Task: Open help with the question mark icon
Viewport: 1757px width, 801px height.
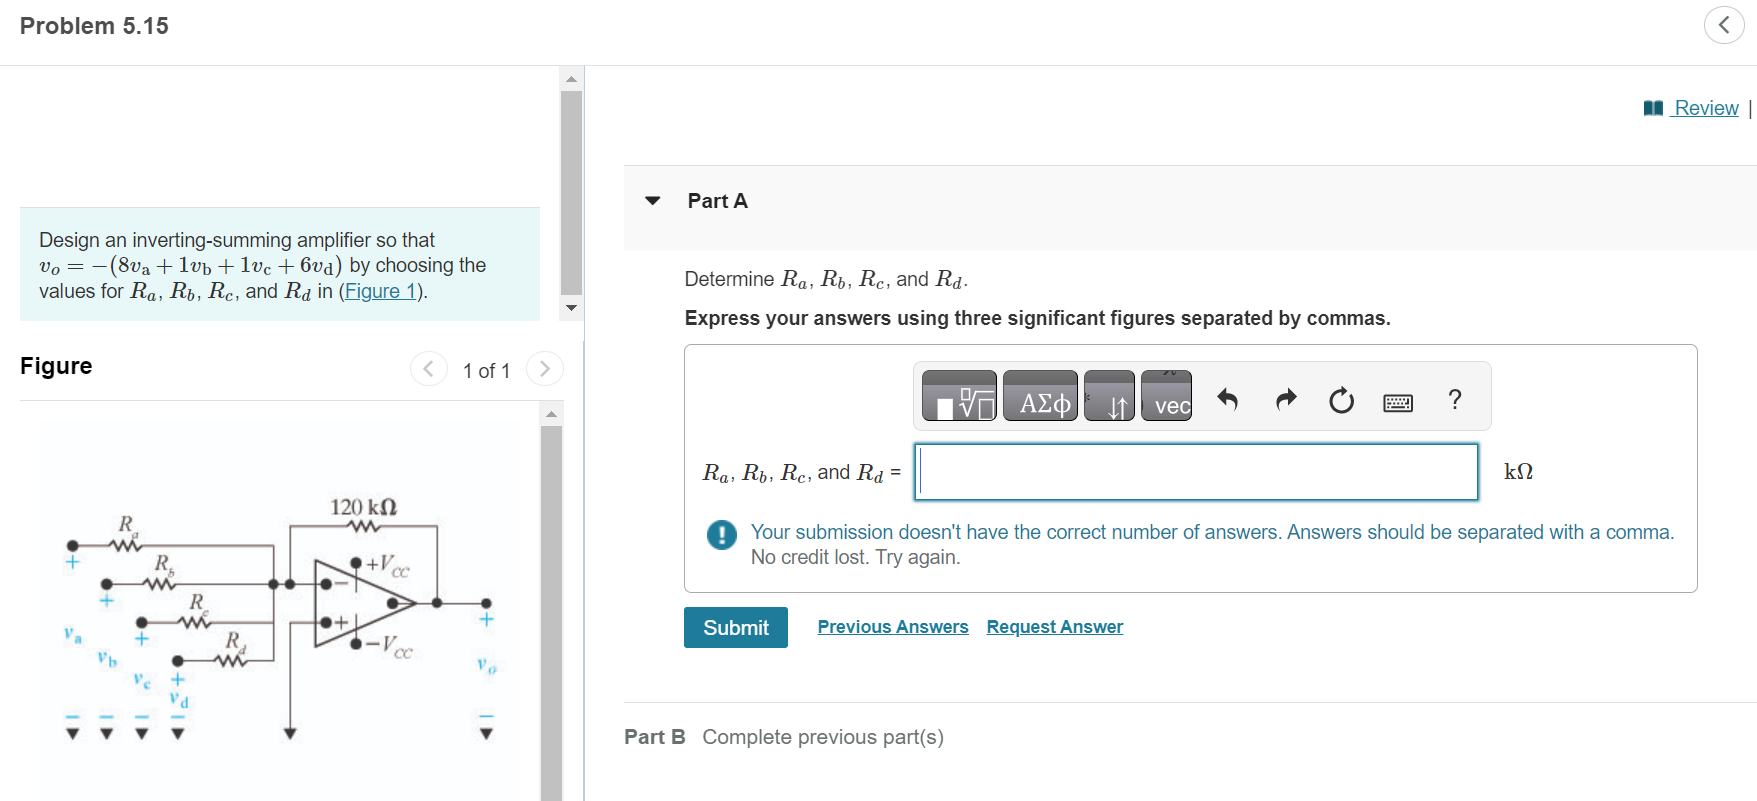Action: [1454, 399]
